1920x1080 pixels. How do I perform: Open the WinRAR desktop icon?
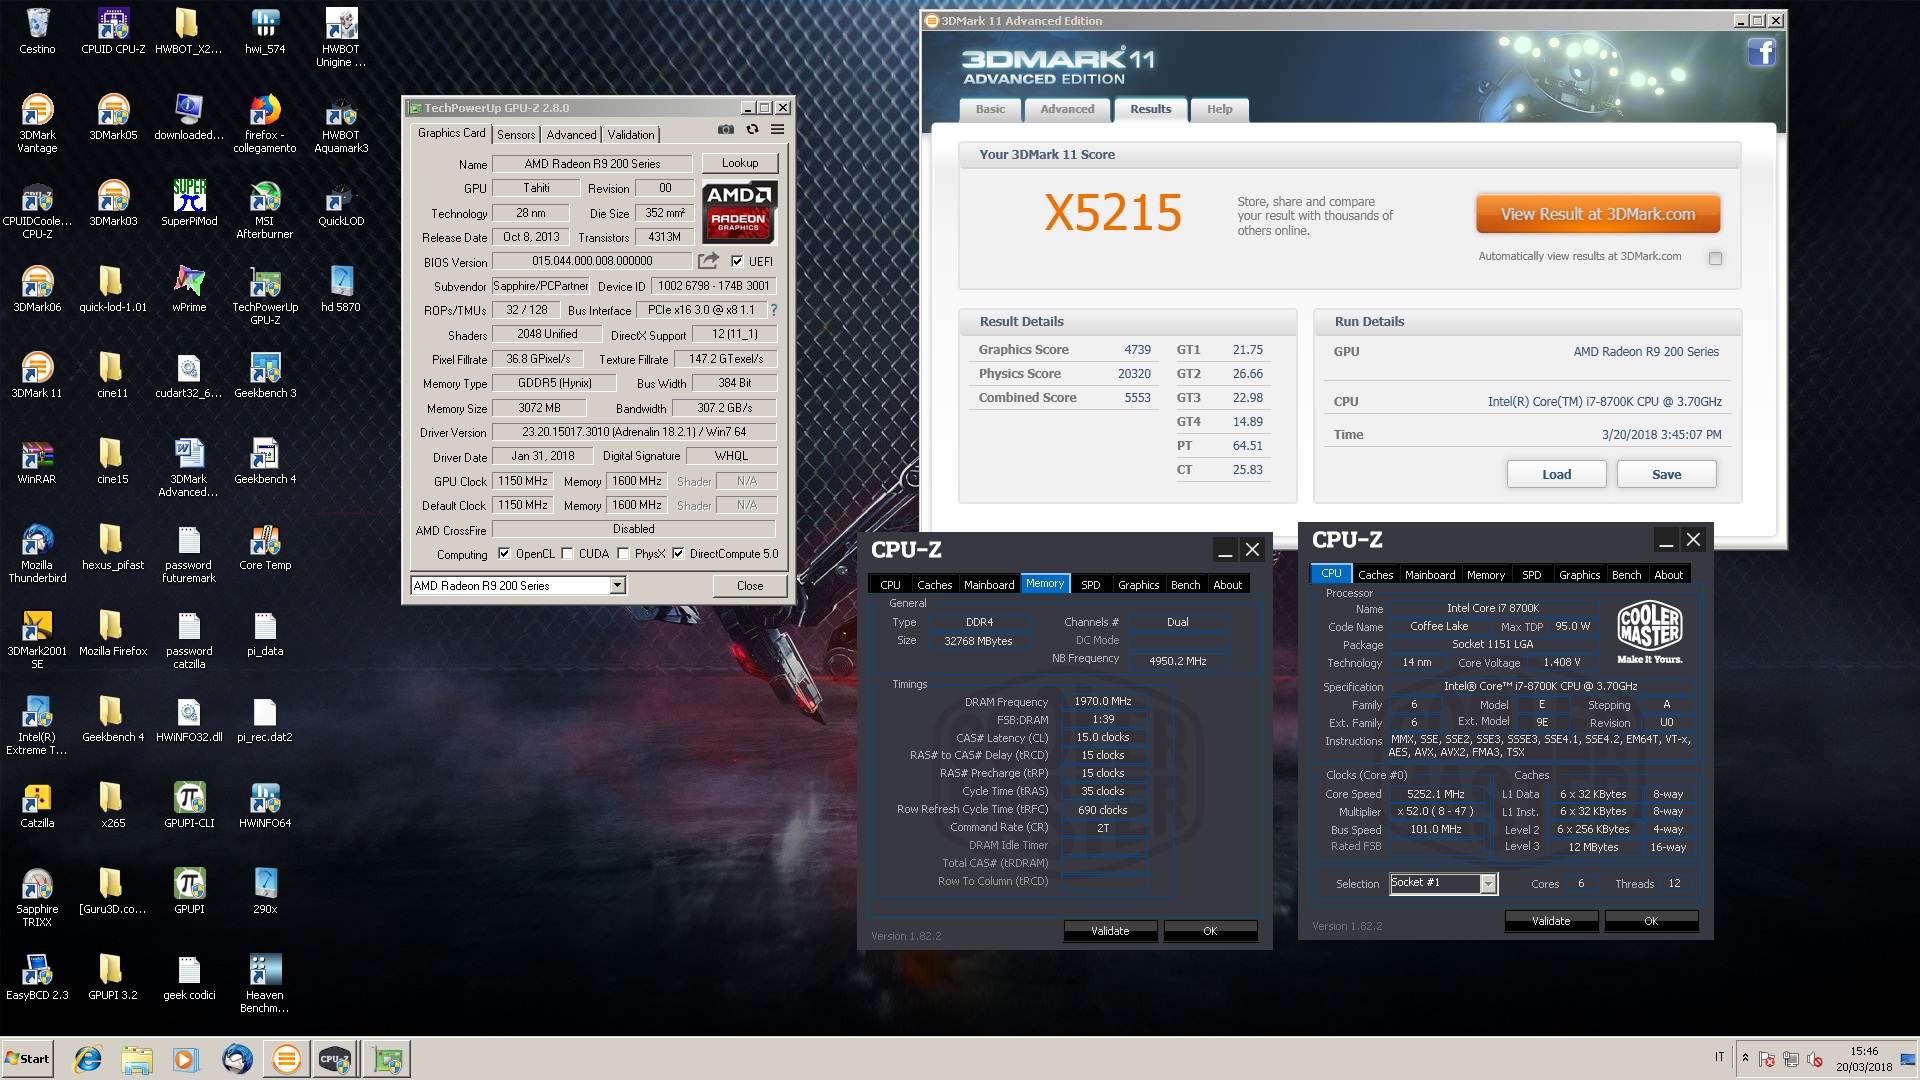tap(37, 461)
